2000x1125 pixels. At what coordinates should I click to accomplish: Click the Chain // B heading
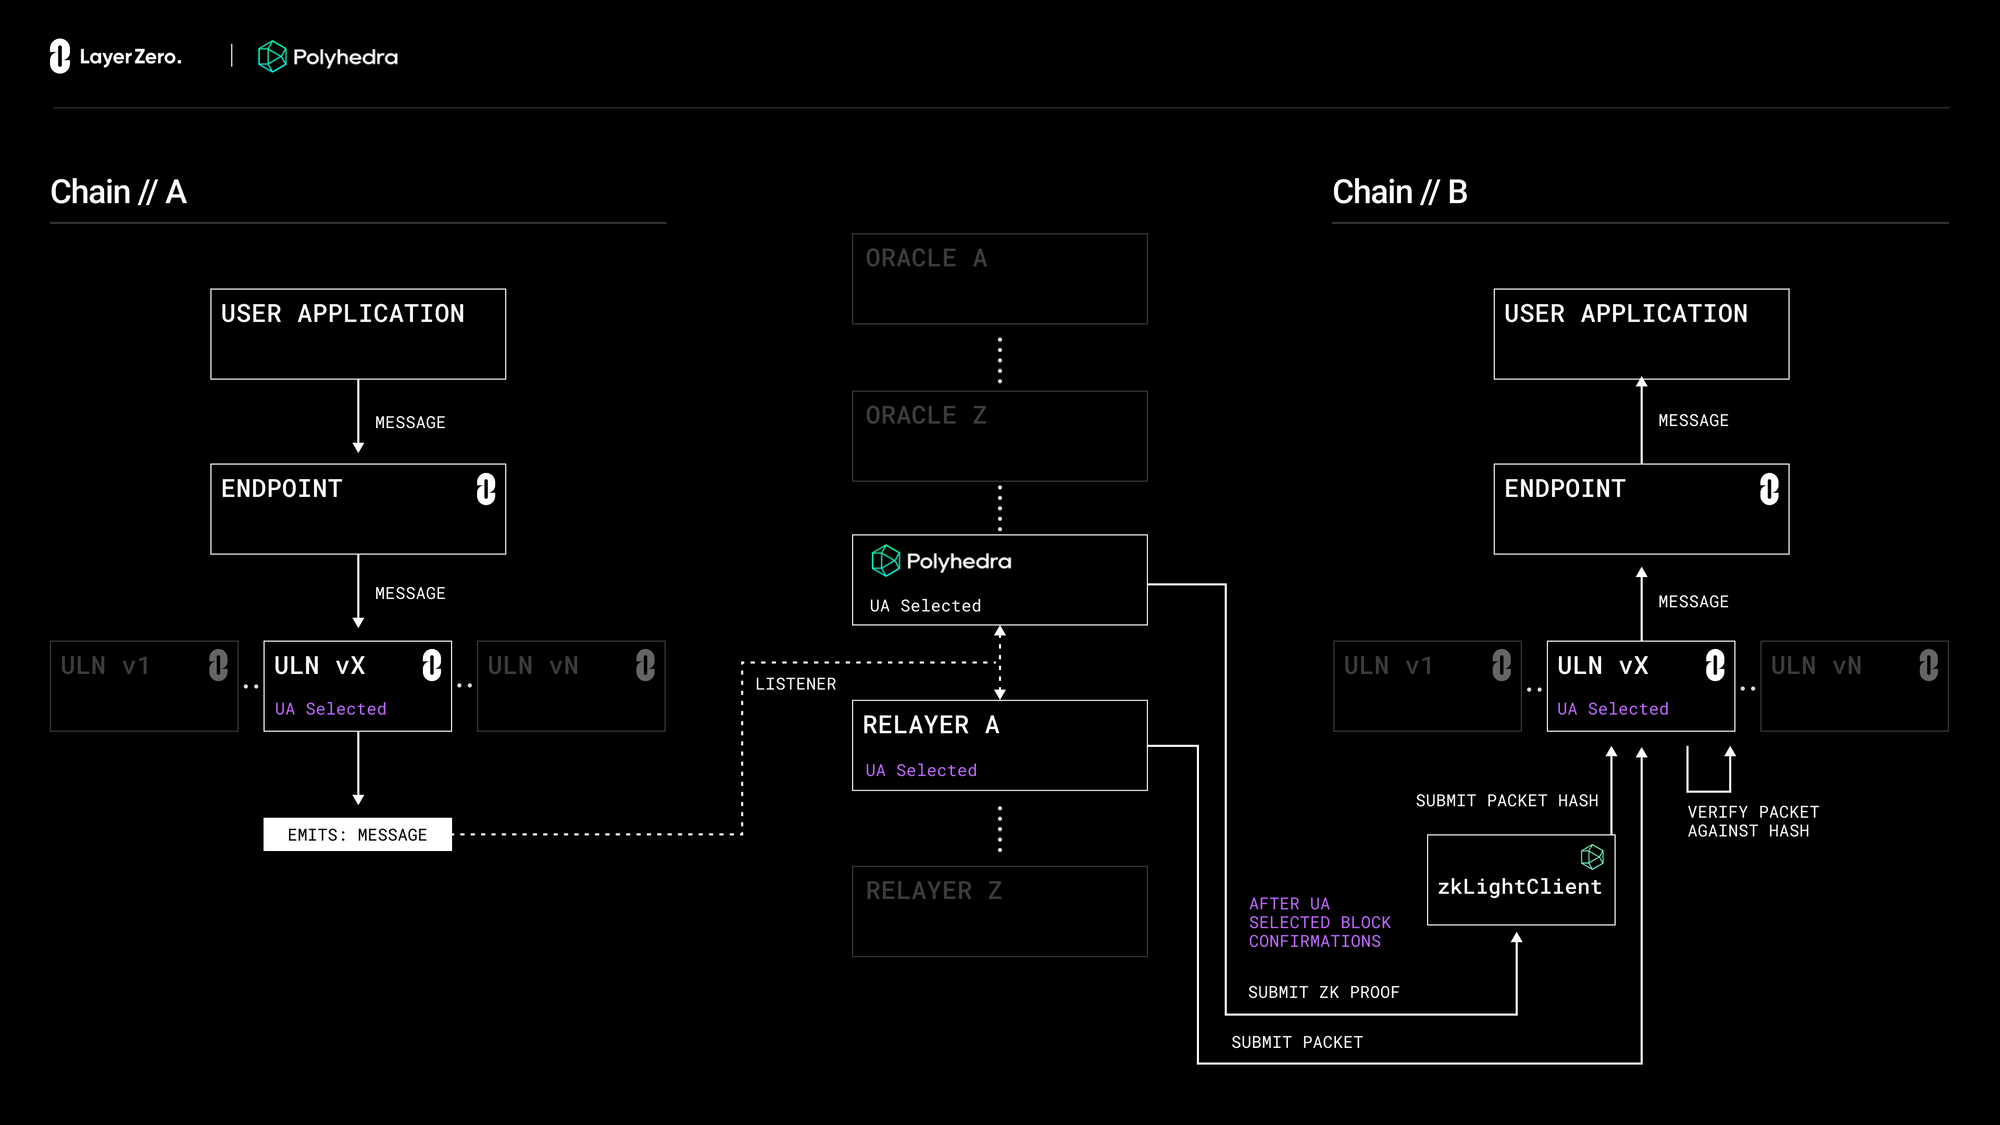[x=1399, y=192]
